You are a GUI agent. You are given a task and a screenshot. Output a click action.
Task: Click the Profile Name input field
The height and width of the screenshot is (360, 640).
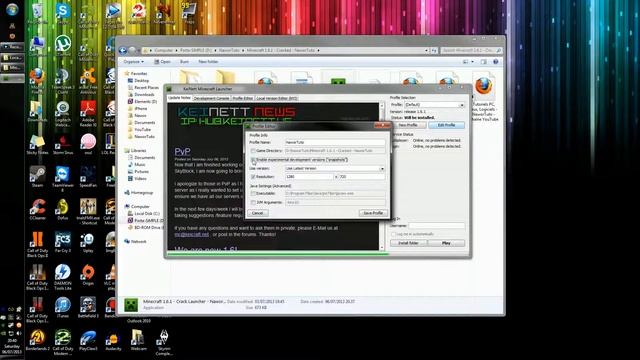tap(335, 142)
